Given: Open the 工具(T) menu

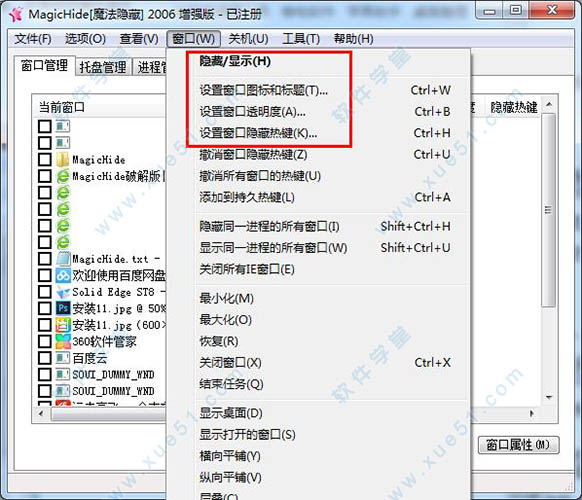Looking at the screenshot, I should [301, 39].
